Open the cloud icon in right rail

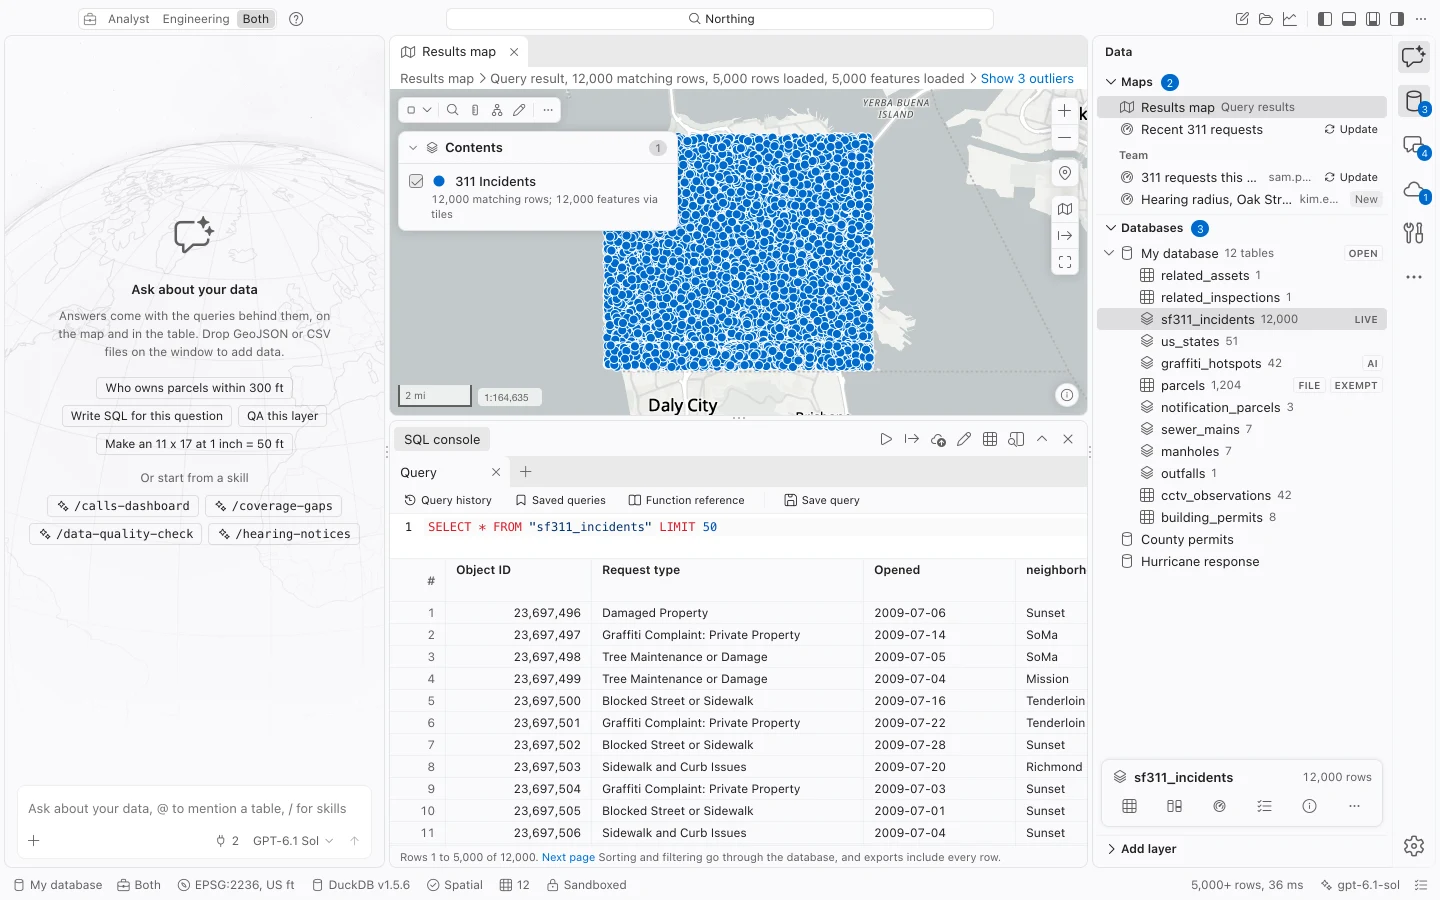pyautogui.click(x=1413, y=189)
